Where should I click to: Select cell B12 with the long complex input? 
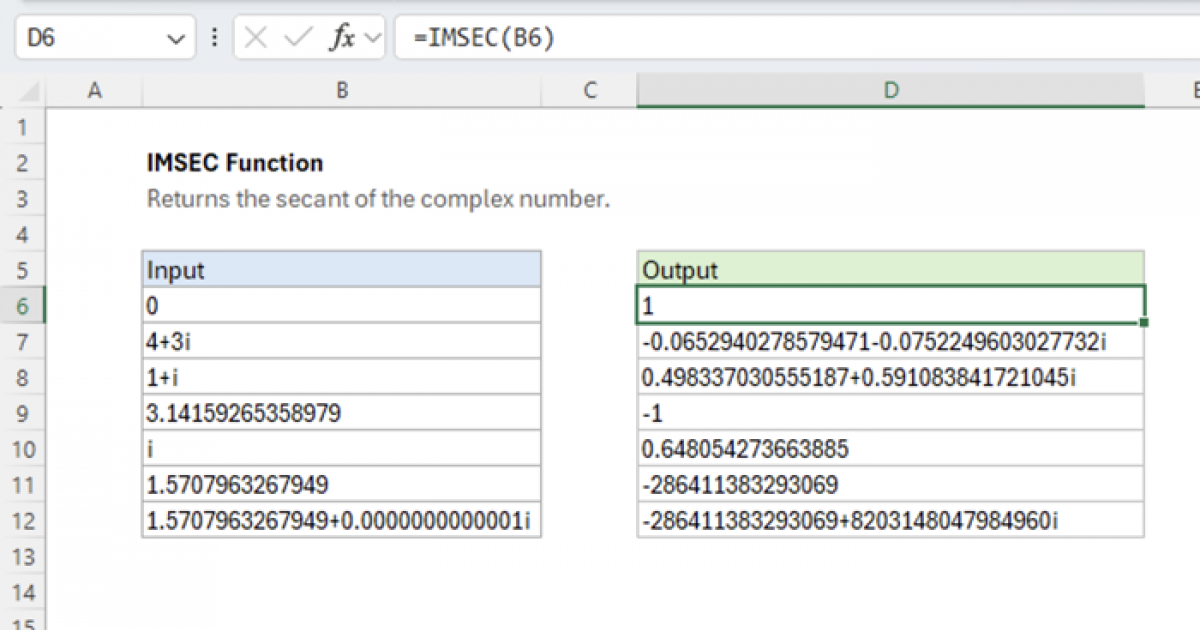click(342, 520)
